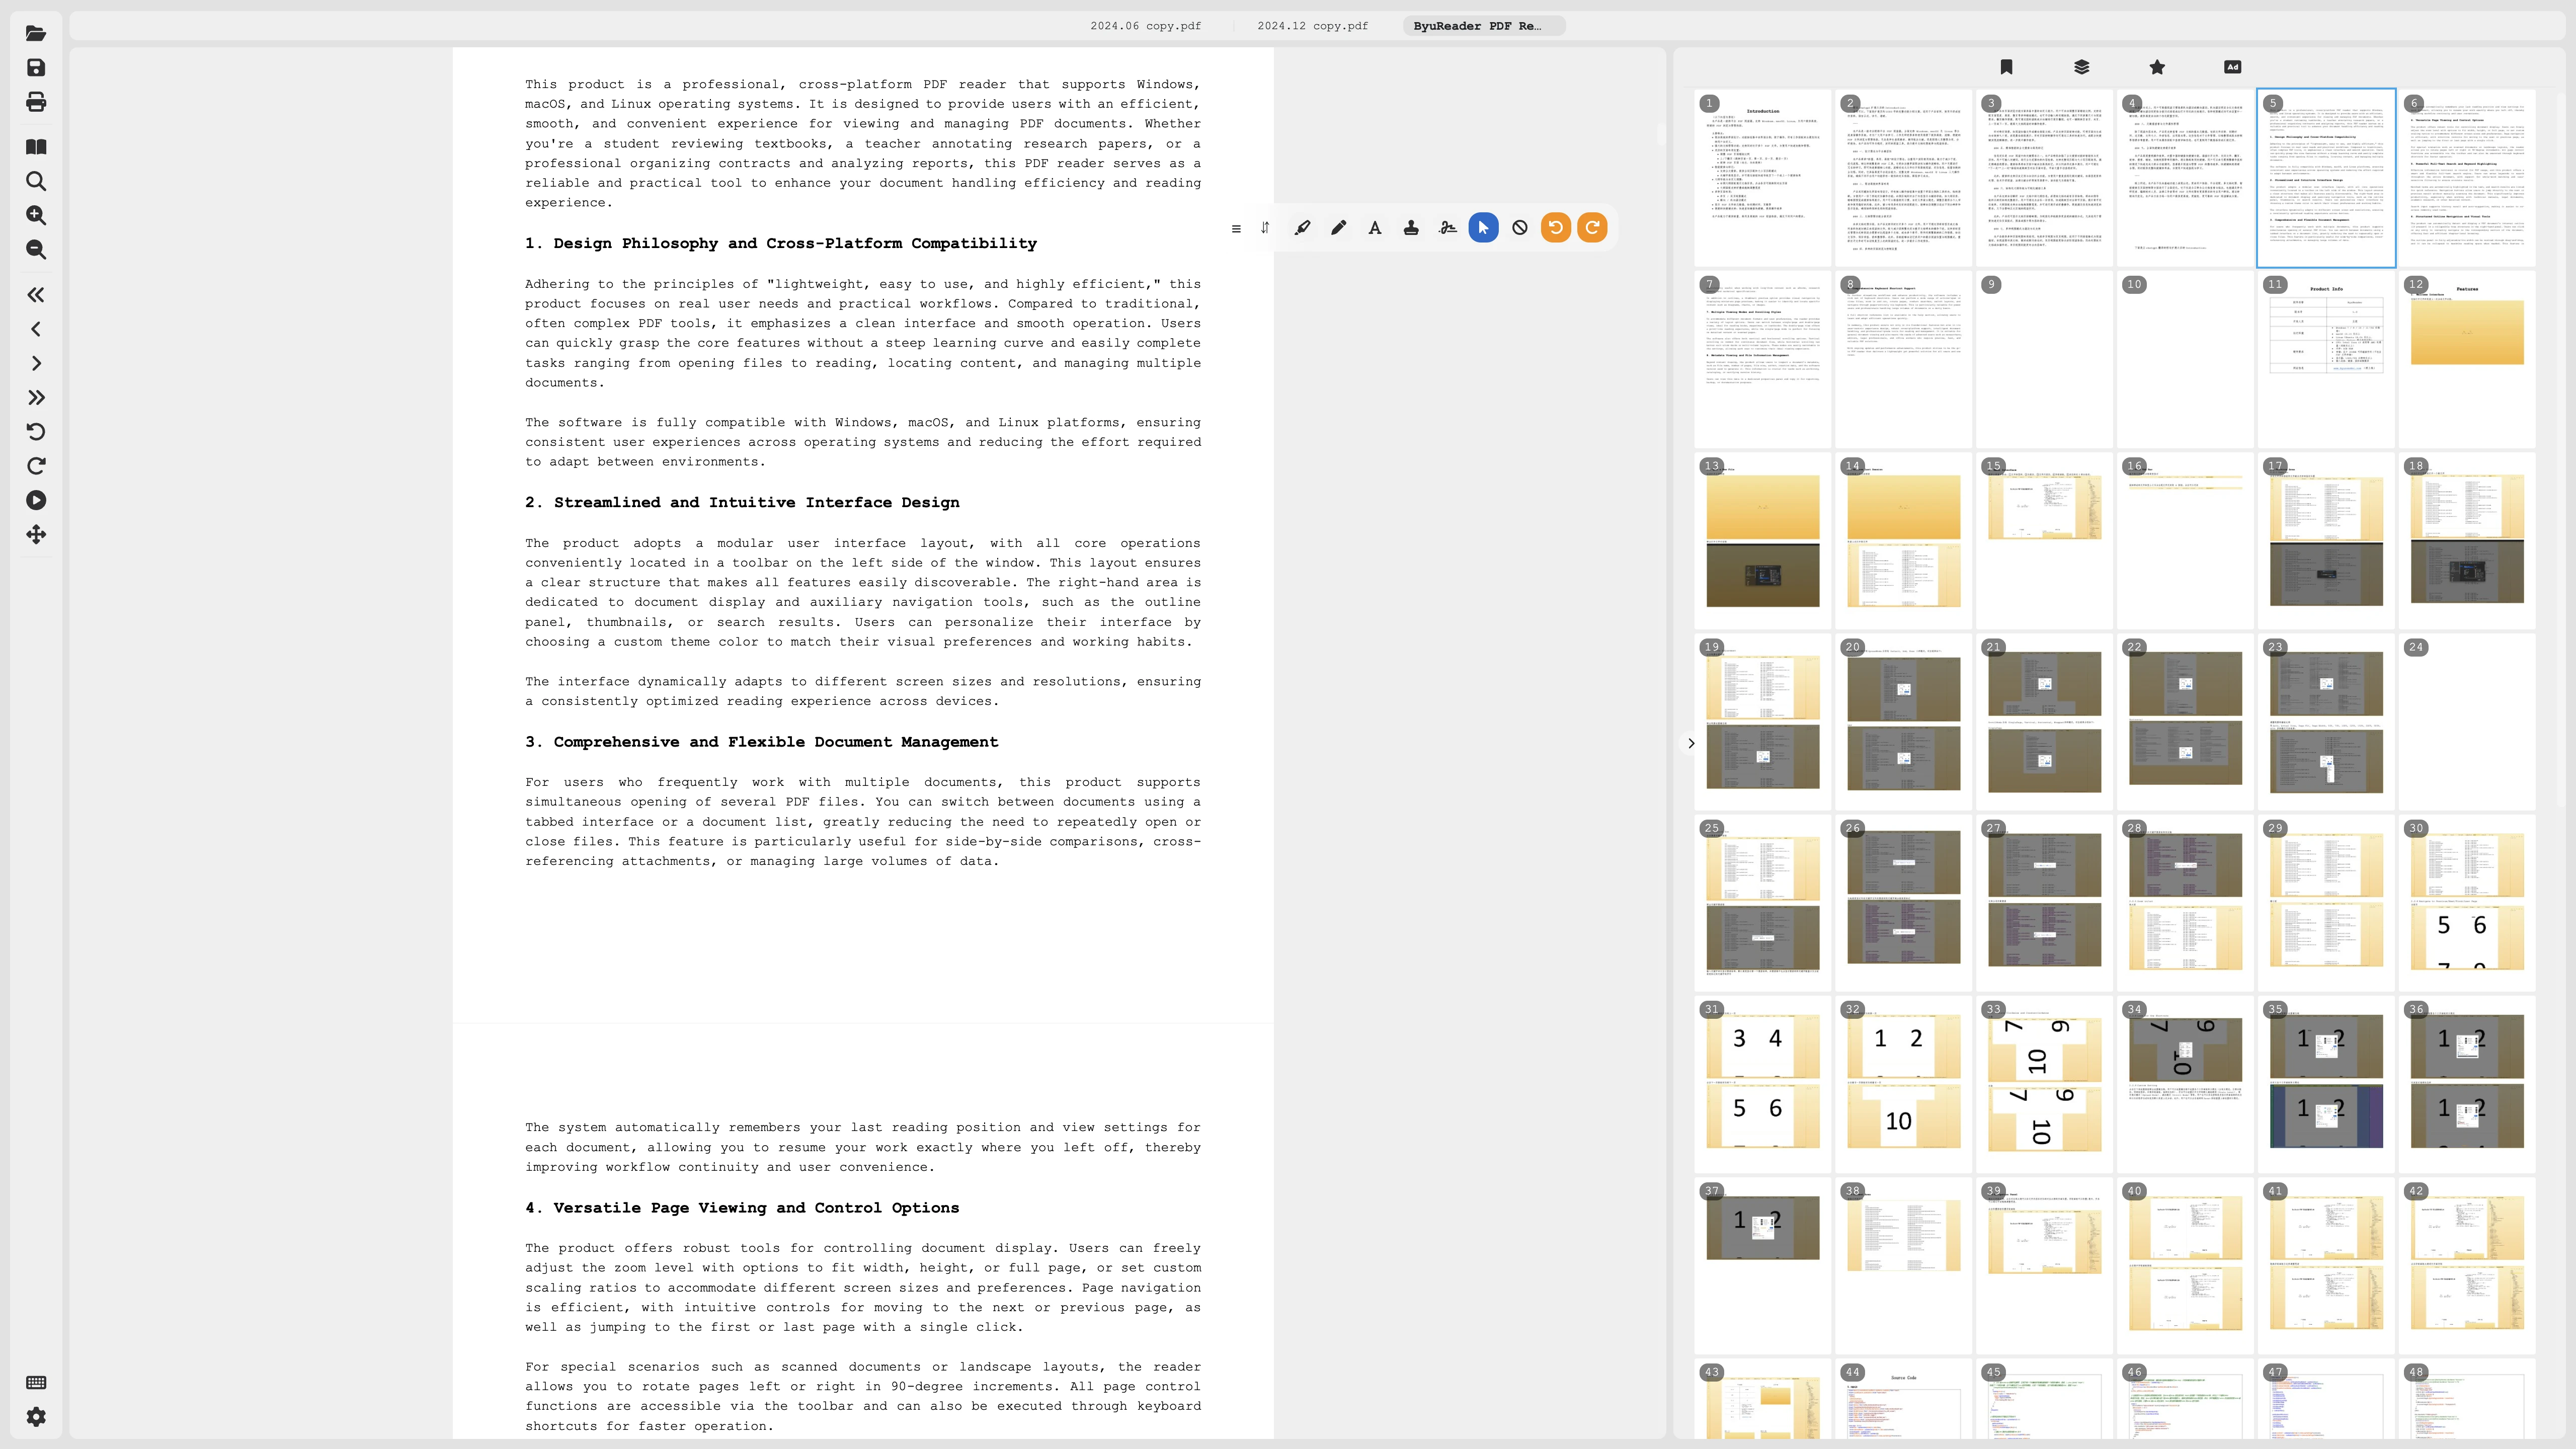Screen dimensions: 2576x1449
Task: Open the favorites star panel tab
Action: click(x=2157, y=67)
